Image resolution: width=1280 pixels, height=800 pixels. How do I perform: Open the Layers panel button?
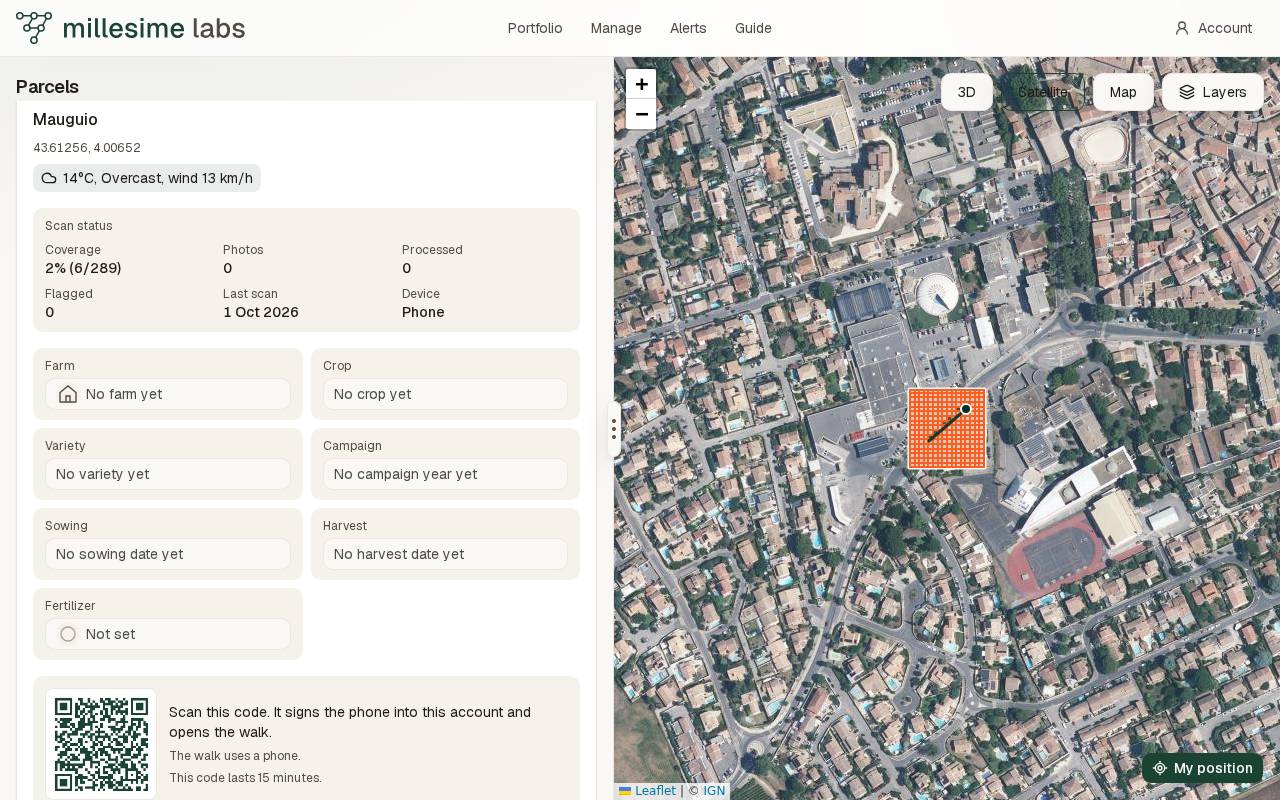[x=1213, y=92]
